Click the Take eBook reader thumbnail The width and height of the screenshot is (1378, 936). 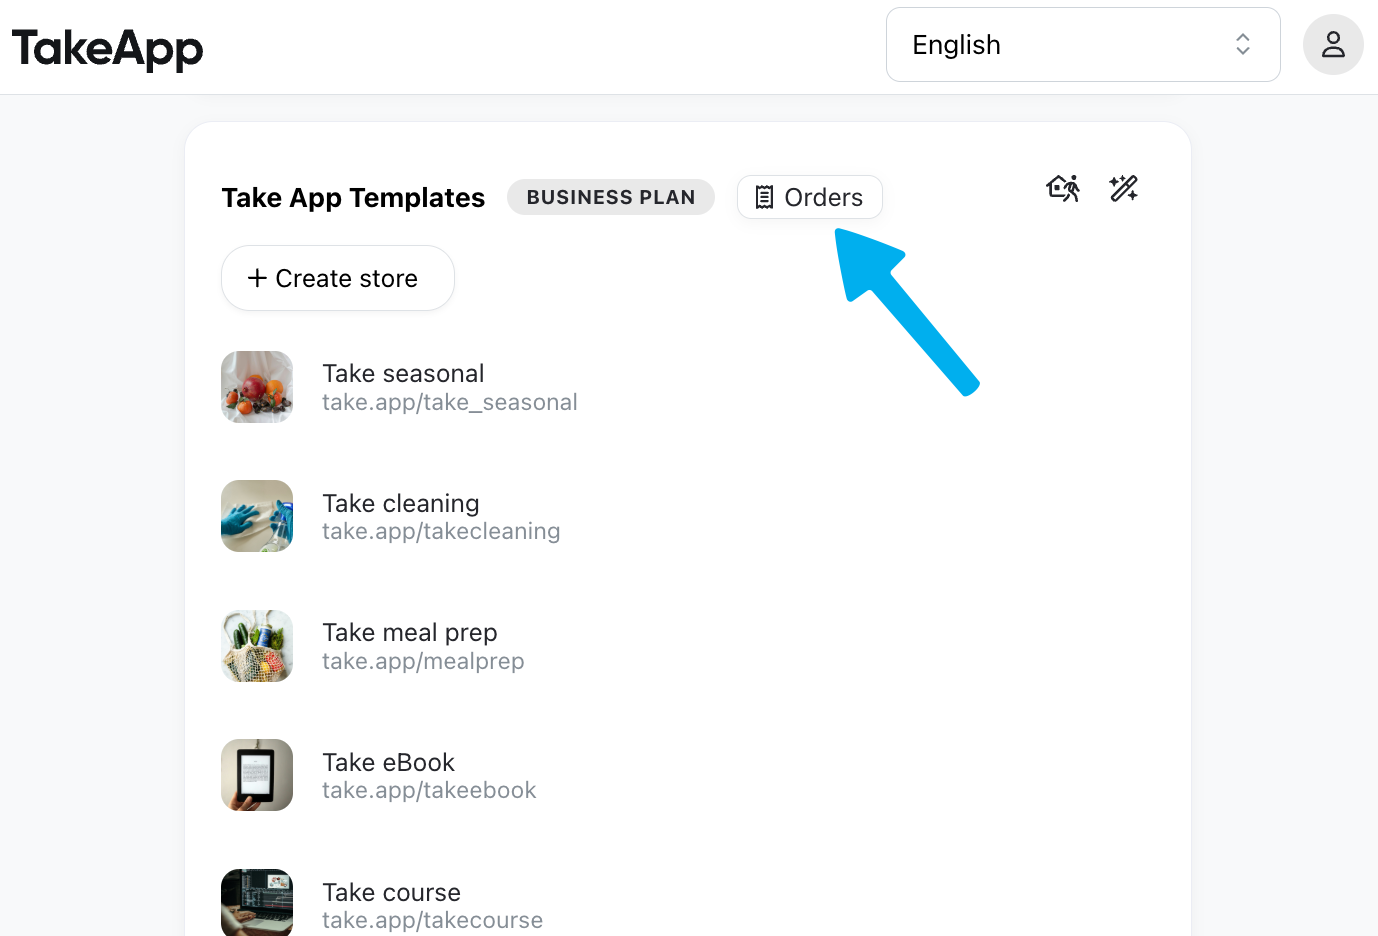click(257, 775)
